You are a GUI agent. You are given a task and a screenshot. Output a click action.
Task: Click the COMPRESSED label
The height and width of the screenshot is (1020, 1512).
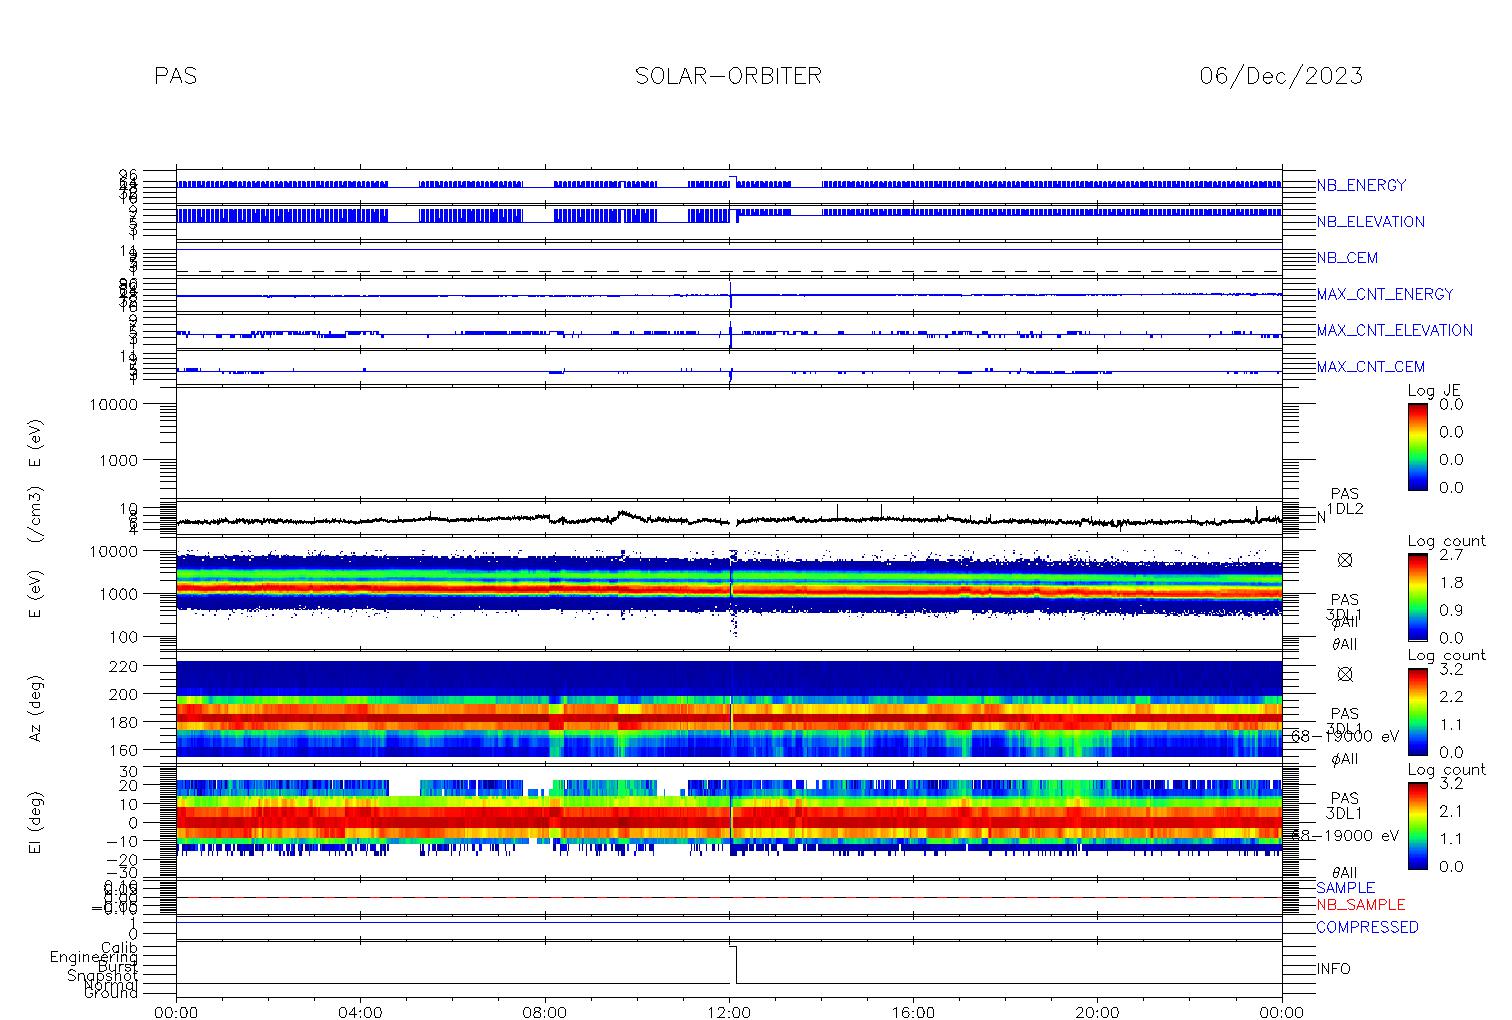(1367, 928)
